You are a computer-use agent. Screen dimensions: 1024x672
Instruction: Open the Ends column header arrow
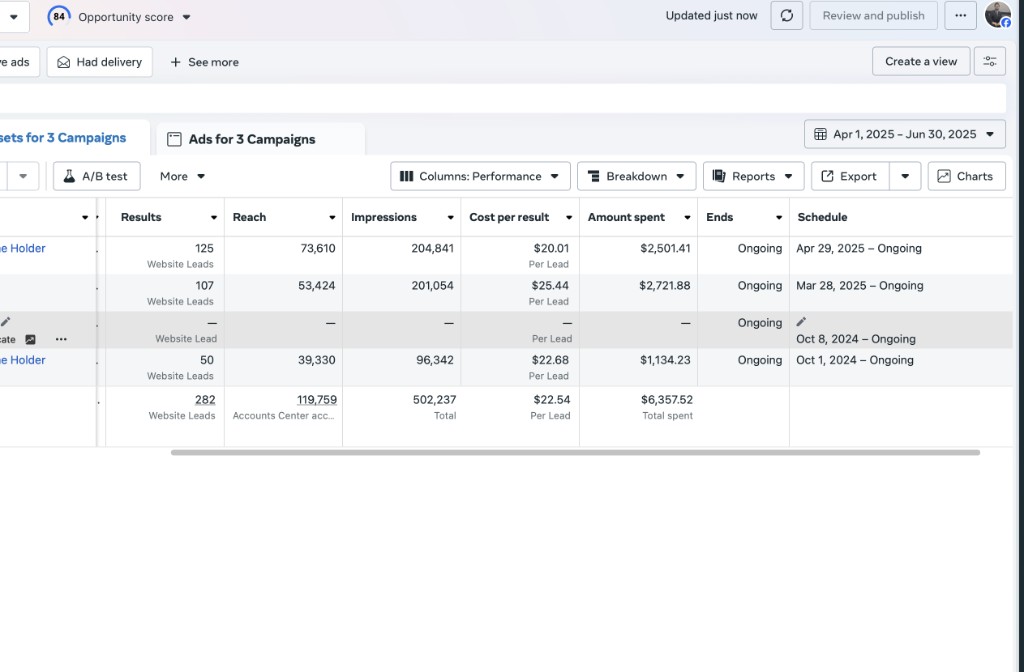click(x=778, y=217)
